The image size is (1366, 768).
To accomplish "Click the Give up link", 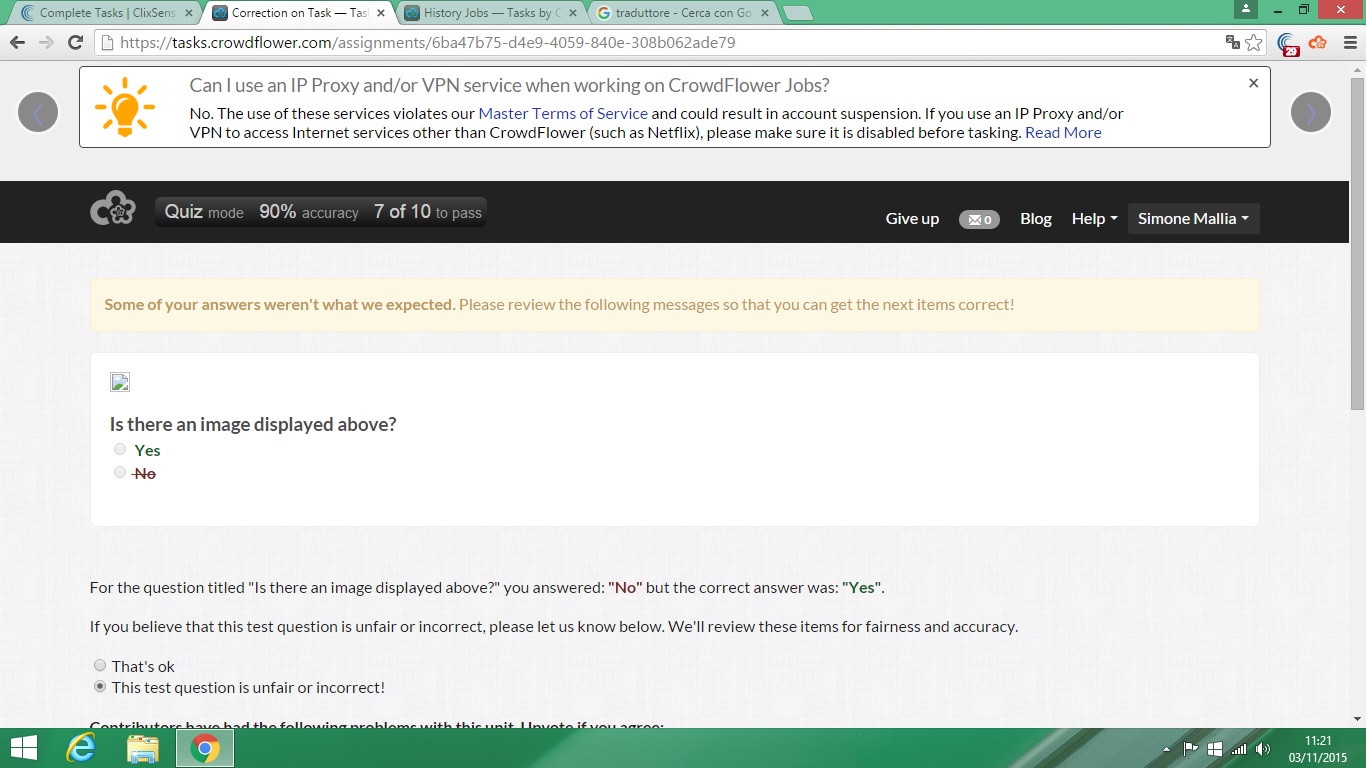I will (912, 219).
